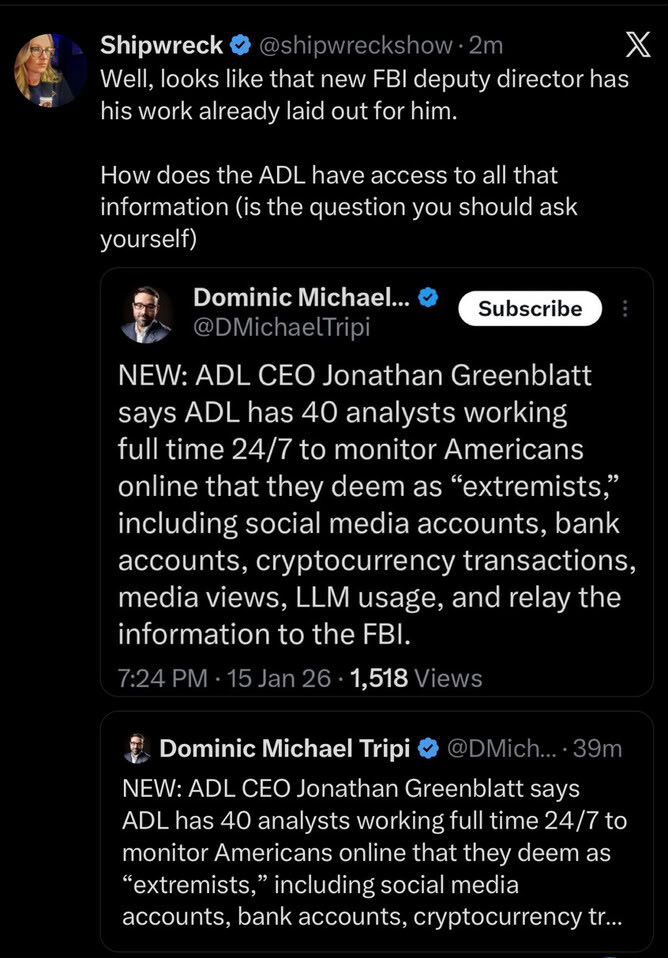Click Shipwreck's verified badge icon
Screen dimensions: 668x958
[x=241, y=45]
